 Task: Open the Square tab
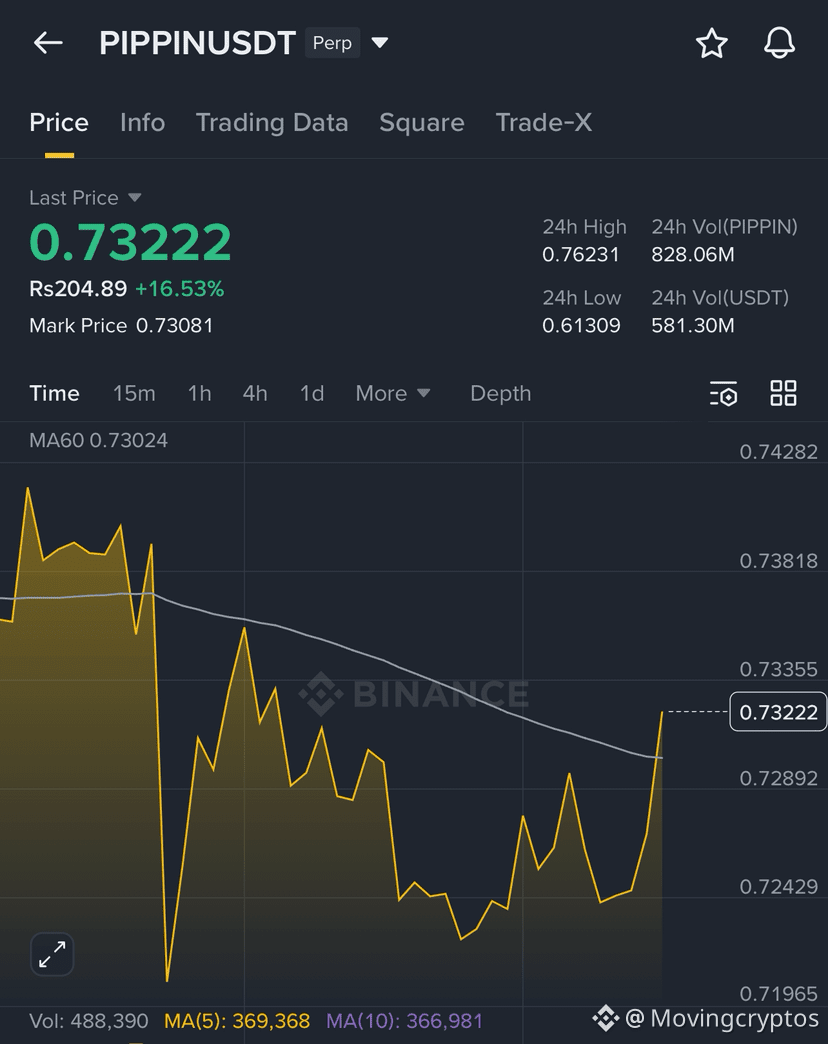coord(422,123)
